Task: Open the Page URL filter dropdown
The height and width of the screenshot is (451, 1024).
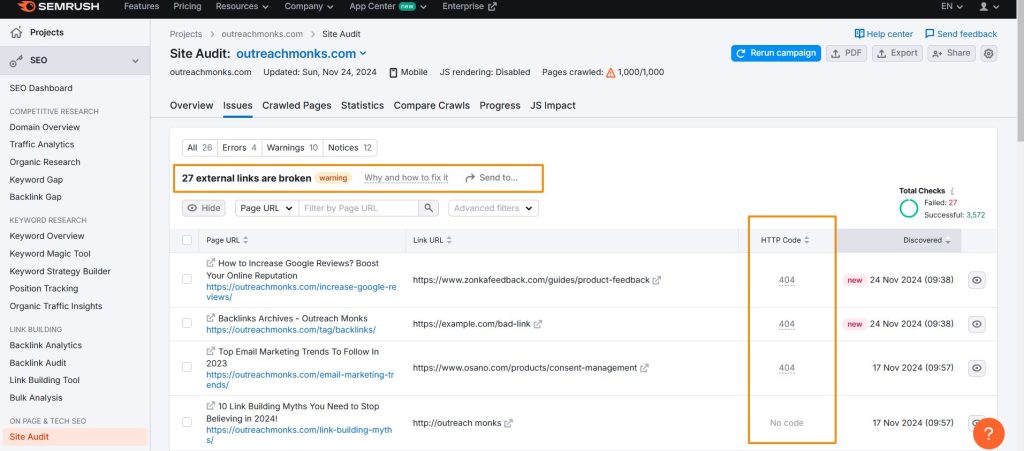Action: [x=265, y=208]
